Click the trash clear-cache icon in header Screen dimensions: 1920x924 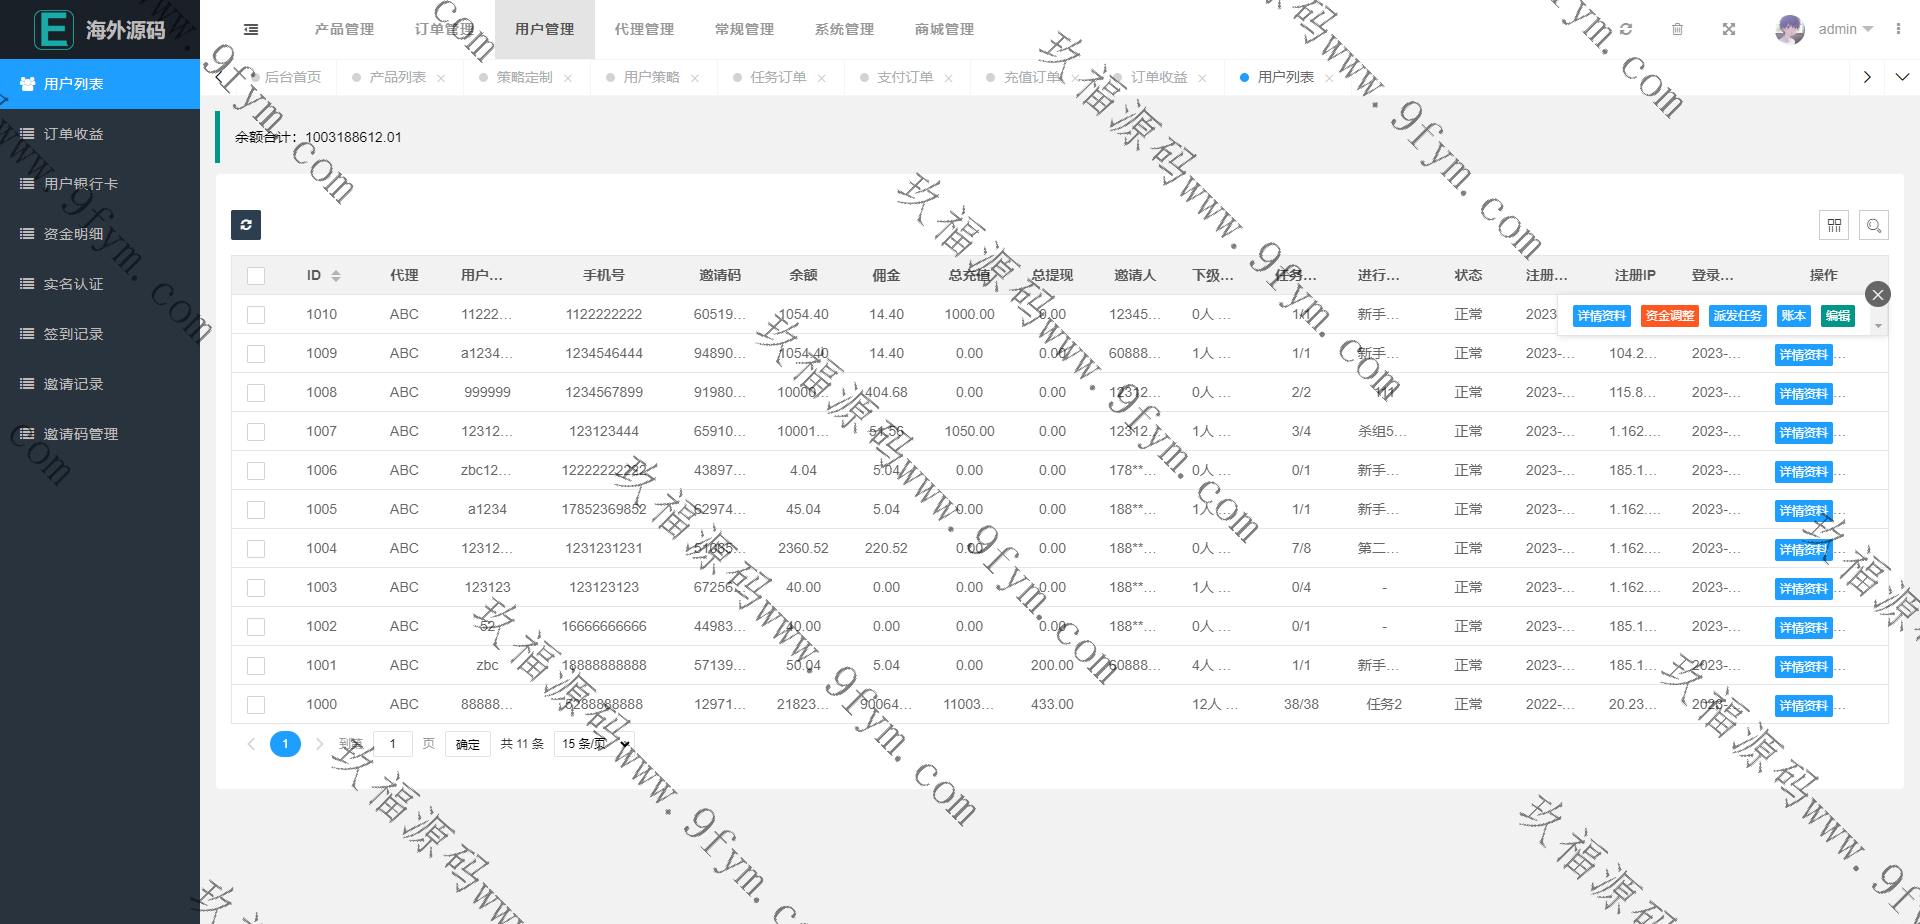1677,30
